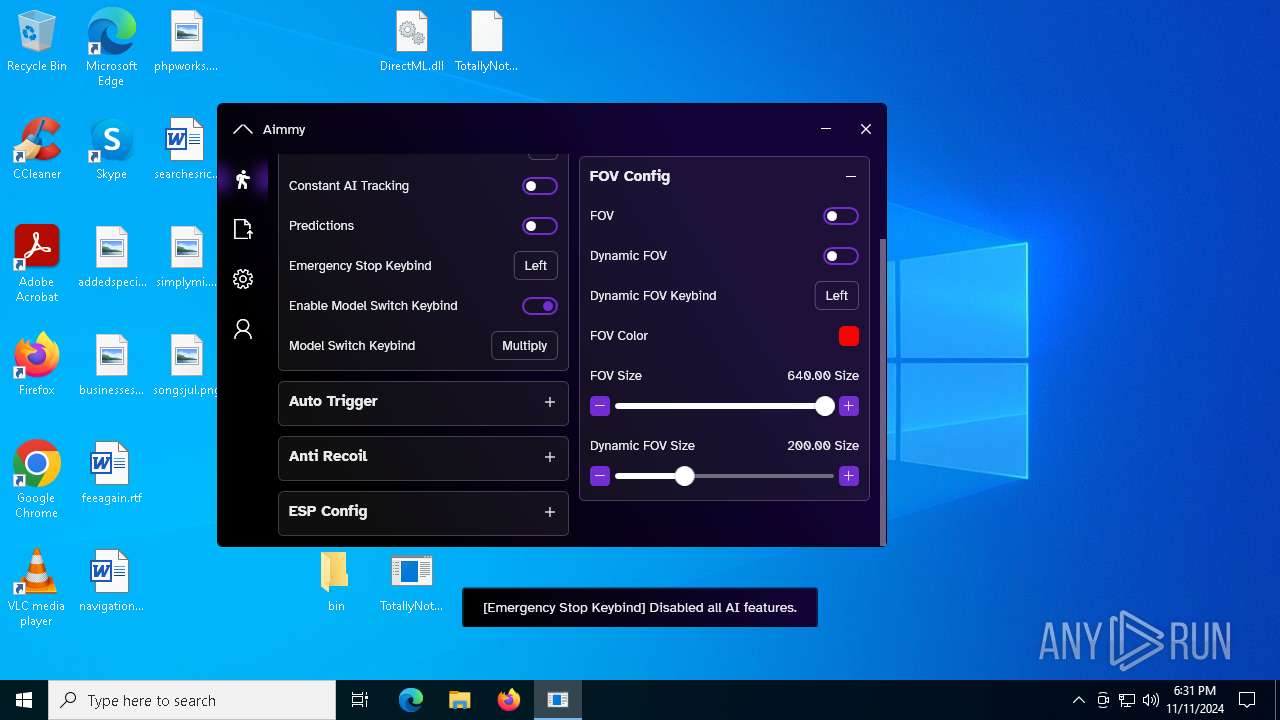Minimize the Aimmy window
This screenshot has width=1280, height=720.
826,129
